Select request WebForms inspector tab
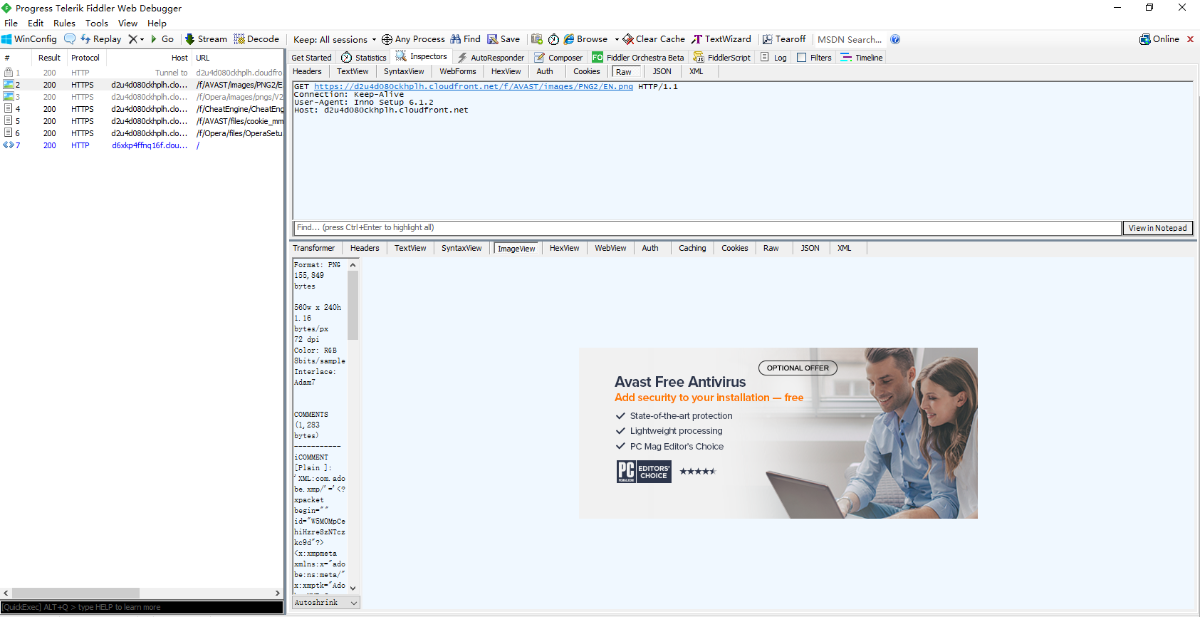 (x=458, y=71)
